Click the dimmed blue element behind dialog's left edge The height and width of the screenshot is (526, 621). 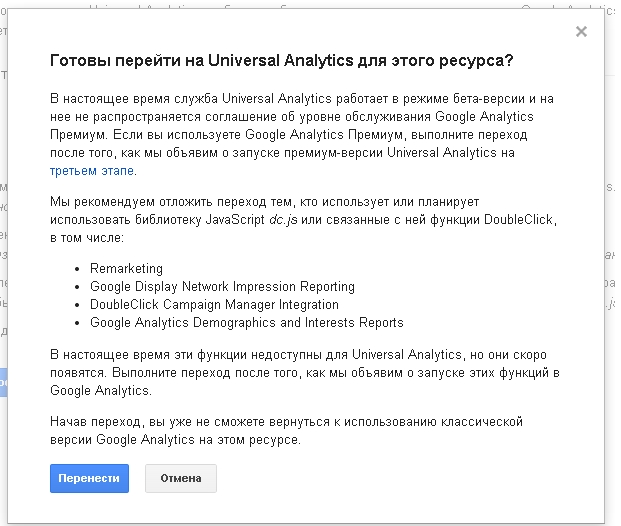pos(3,384)
